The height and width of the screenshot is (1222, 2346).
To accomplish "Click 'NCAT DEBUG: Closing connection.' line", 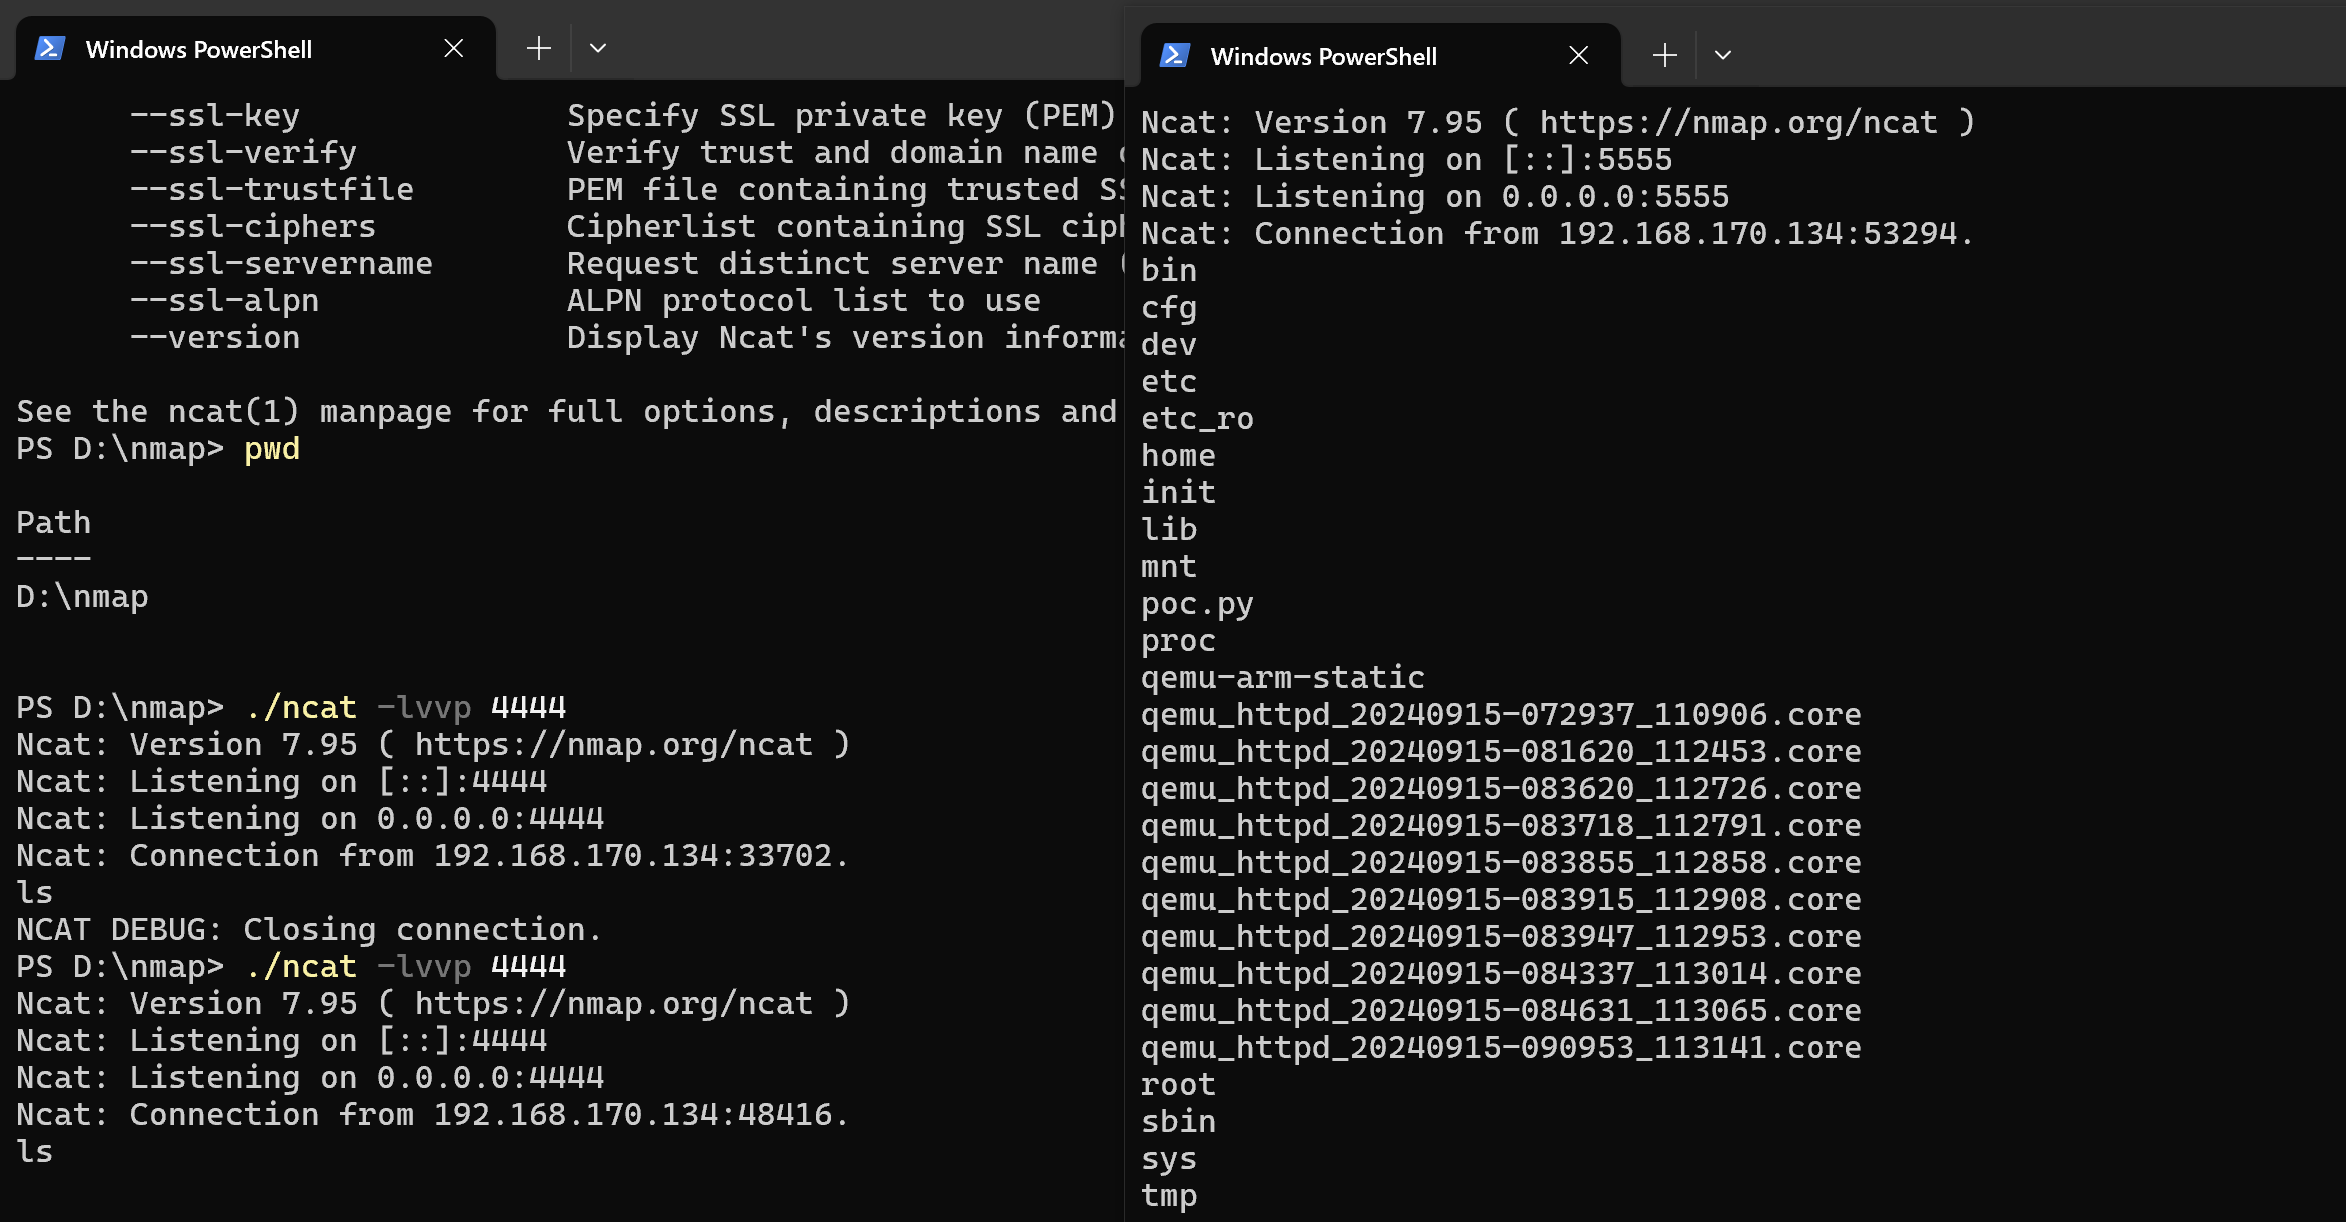I will pyautogui.click(x=310, y=929).
